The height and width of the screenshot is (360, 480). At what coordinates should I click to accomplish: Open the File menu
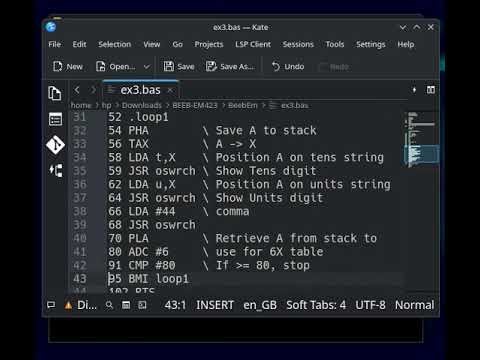55,44
